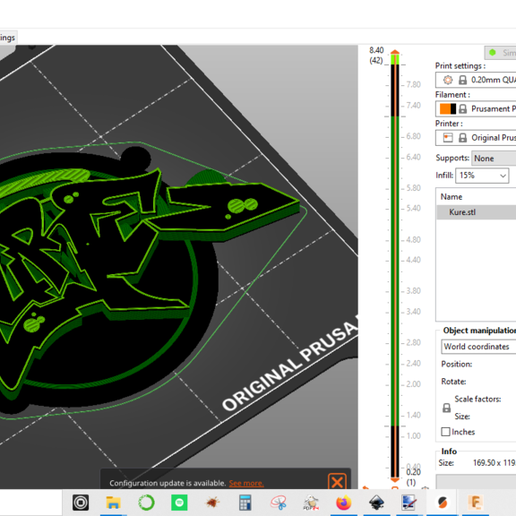
Task: Select the Simple mode button with green dot
Action: coord(500,53)
